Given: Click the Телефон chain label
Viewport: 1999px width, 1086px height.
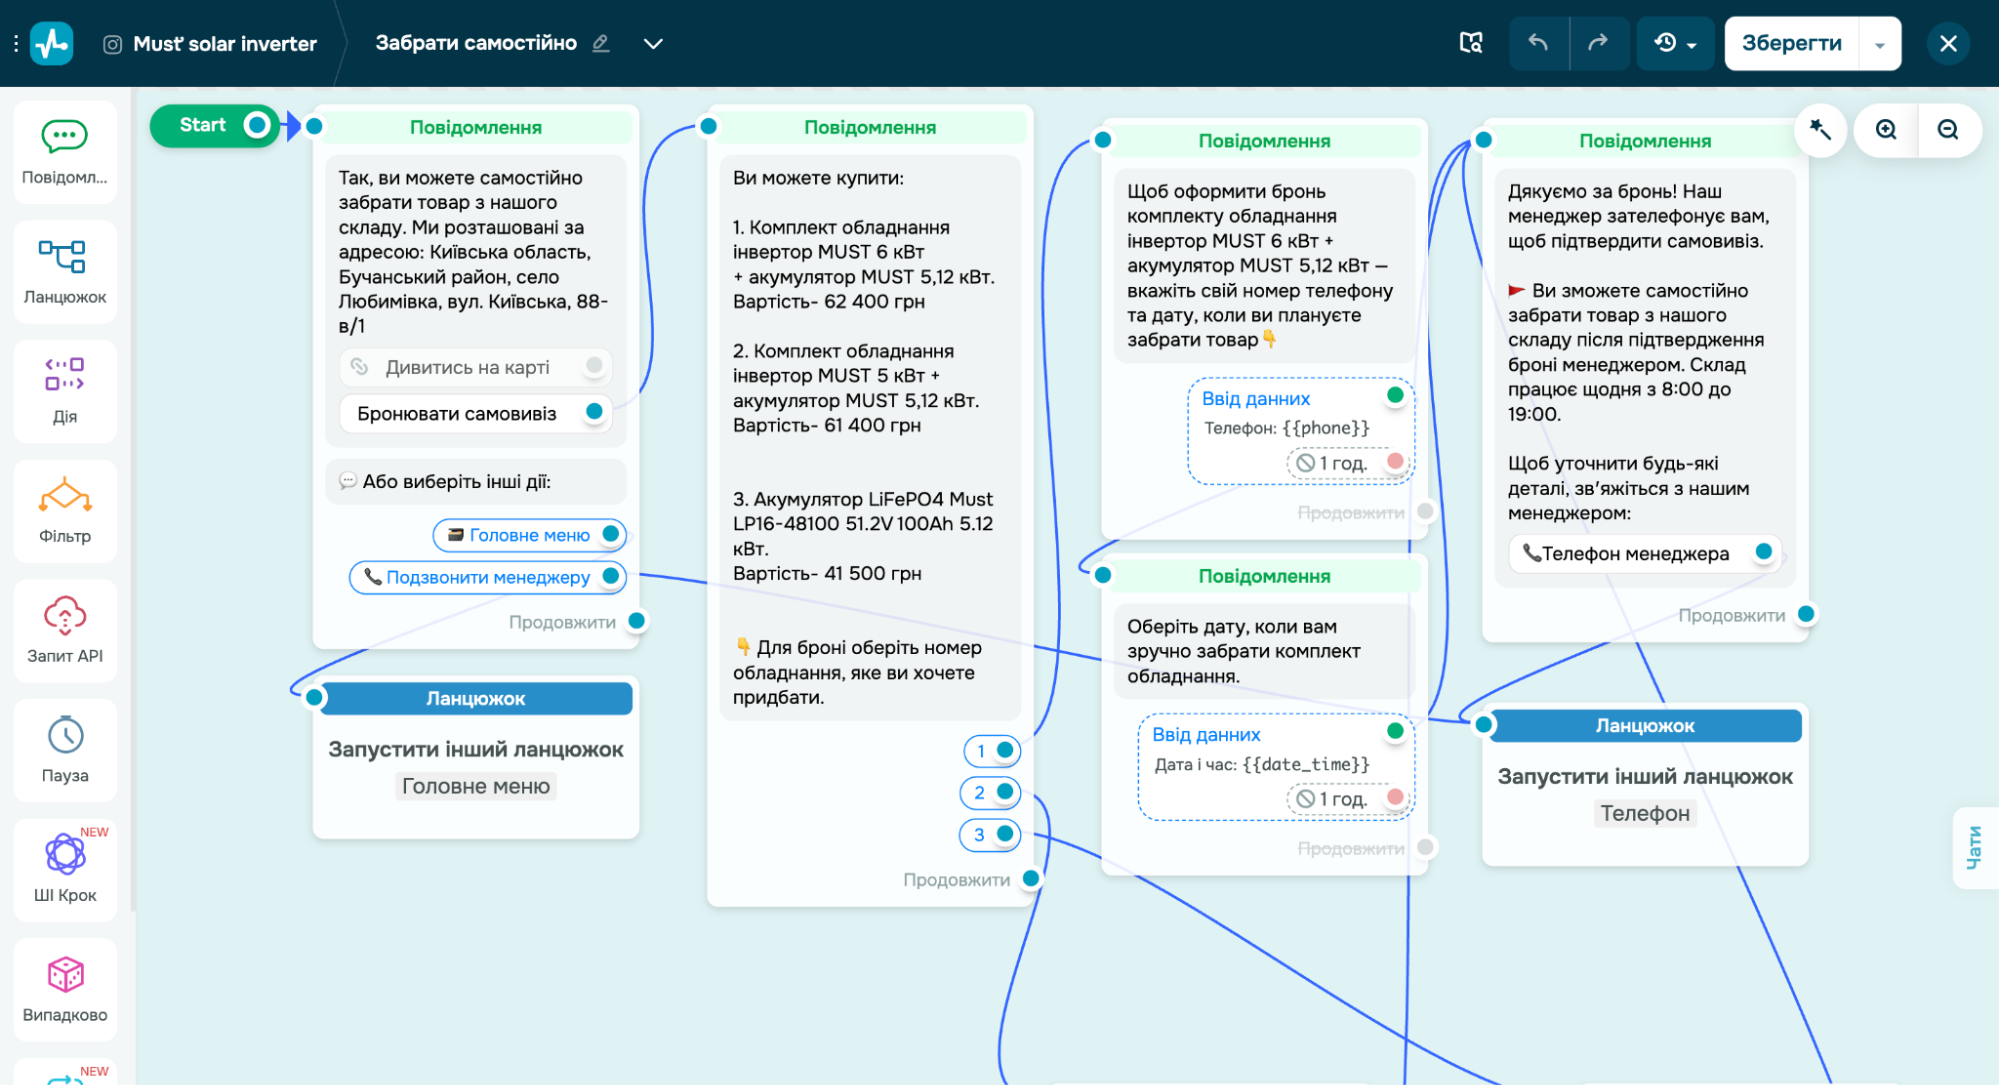Looking at the screenshot, I should click(x=1645, y=813).
